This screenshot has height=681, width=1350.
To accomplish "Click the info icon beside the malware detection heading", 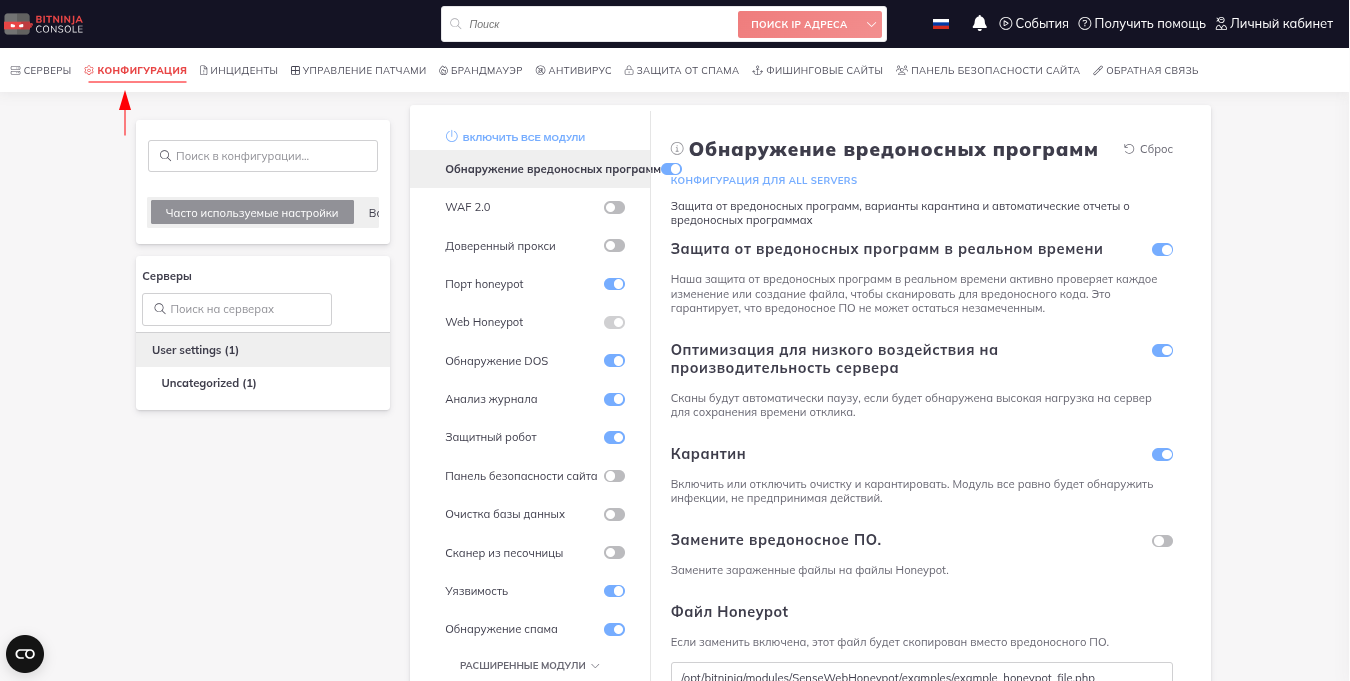I will pyautogui.click(x=677, y=149).
